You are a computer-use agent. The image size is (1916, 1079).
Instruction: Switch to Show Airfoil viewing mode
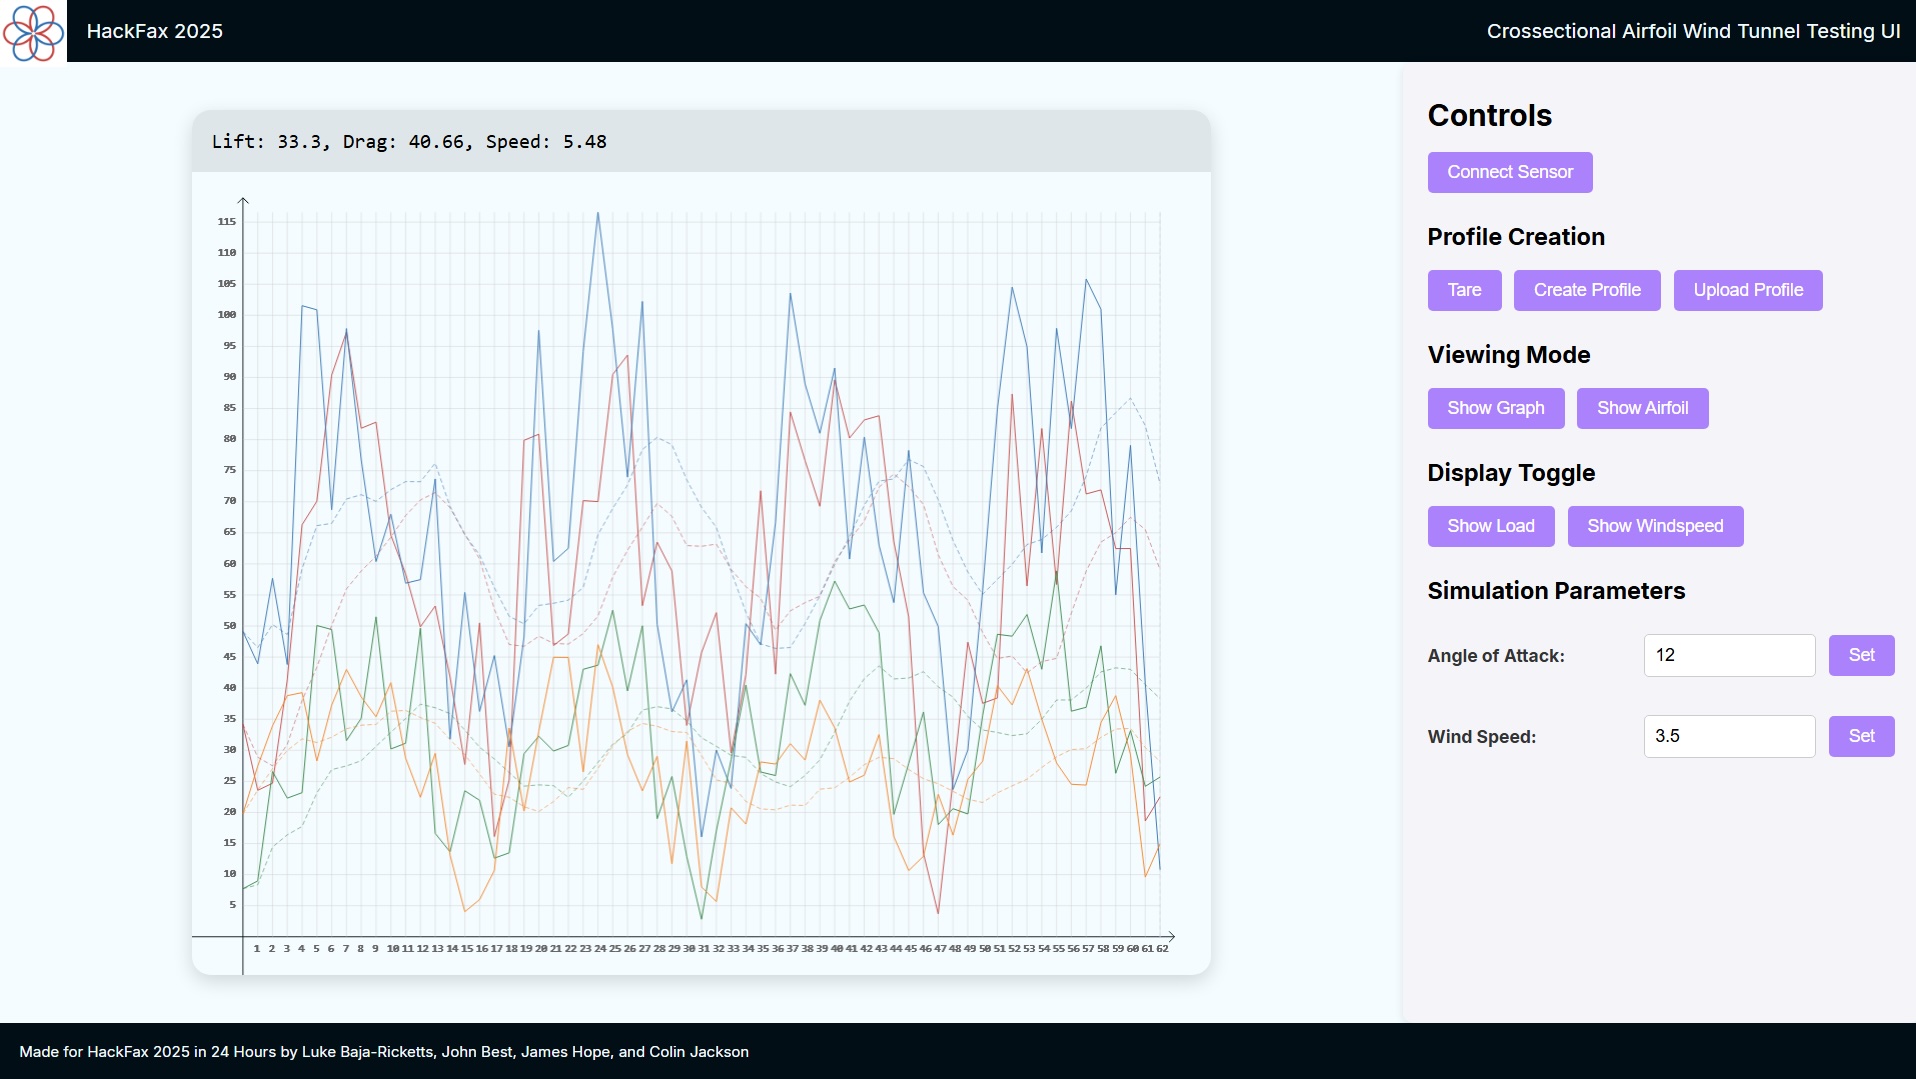1642,408
